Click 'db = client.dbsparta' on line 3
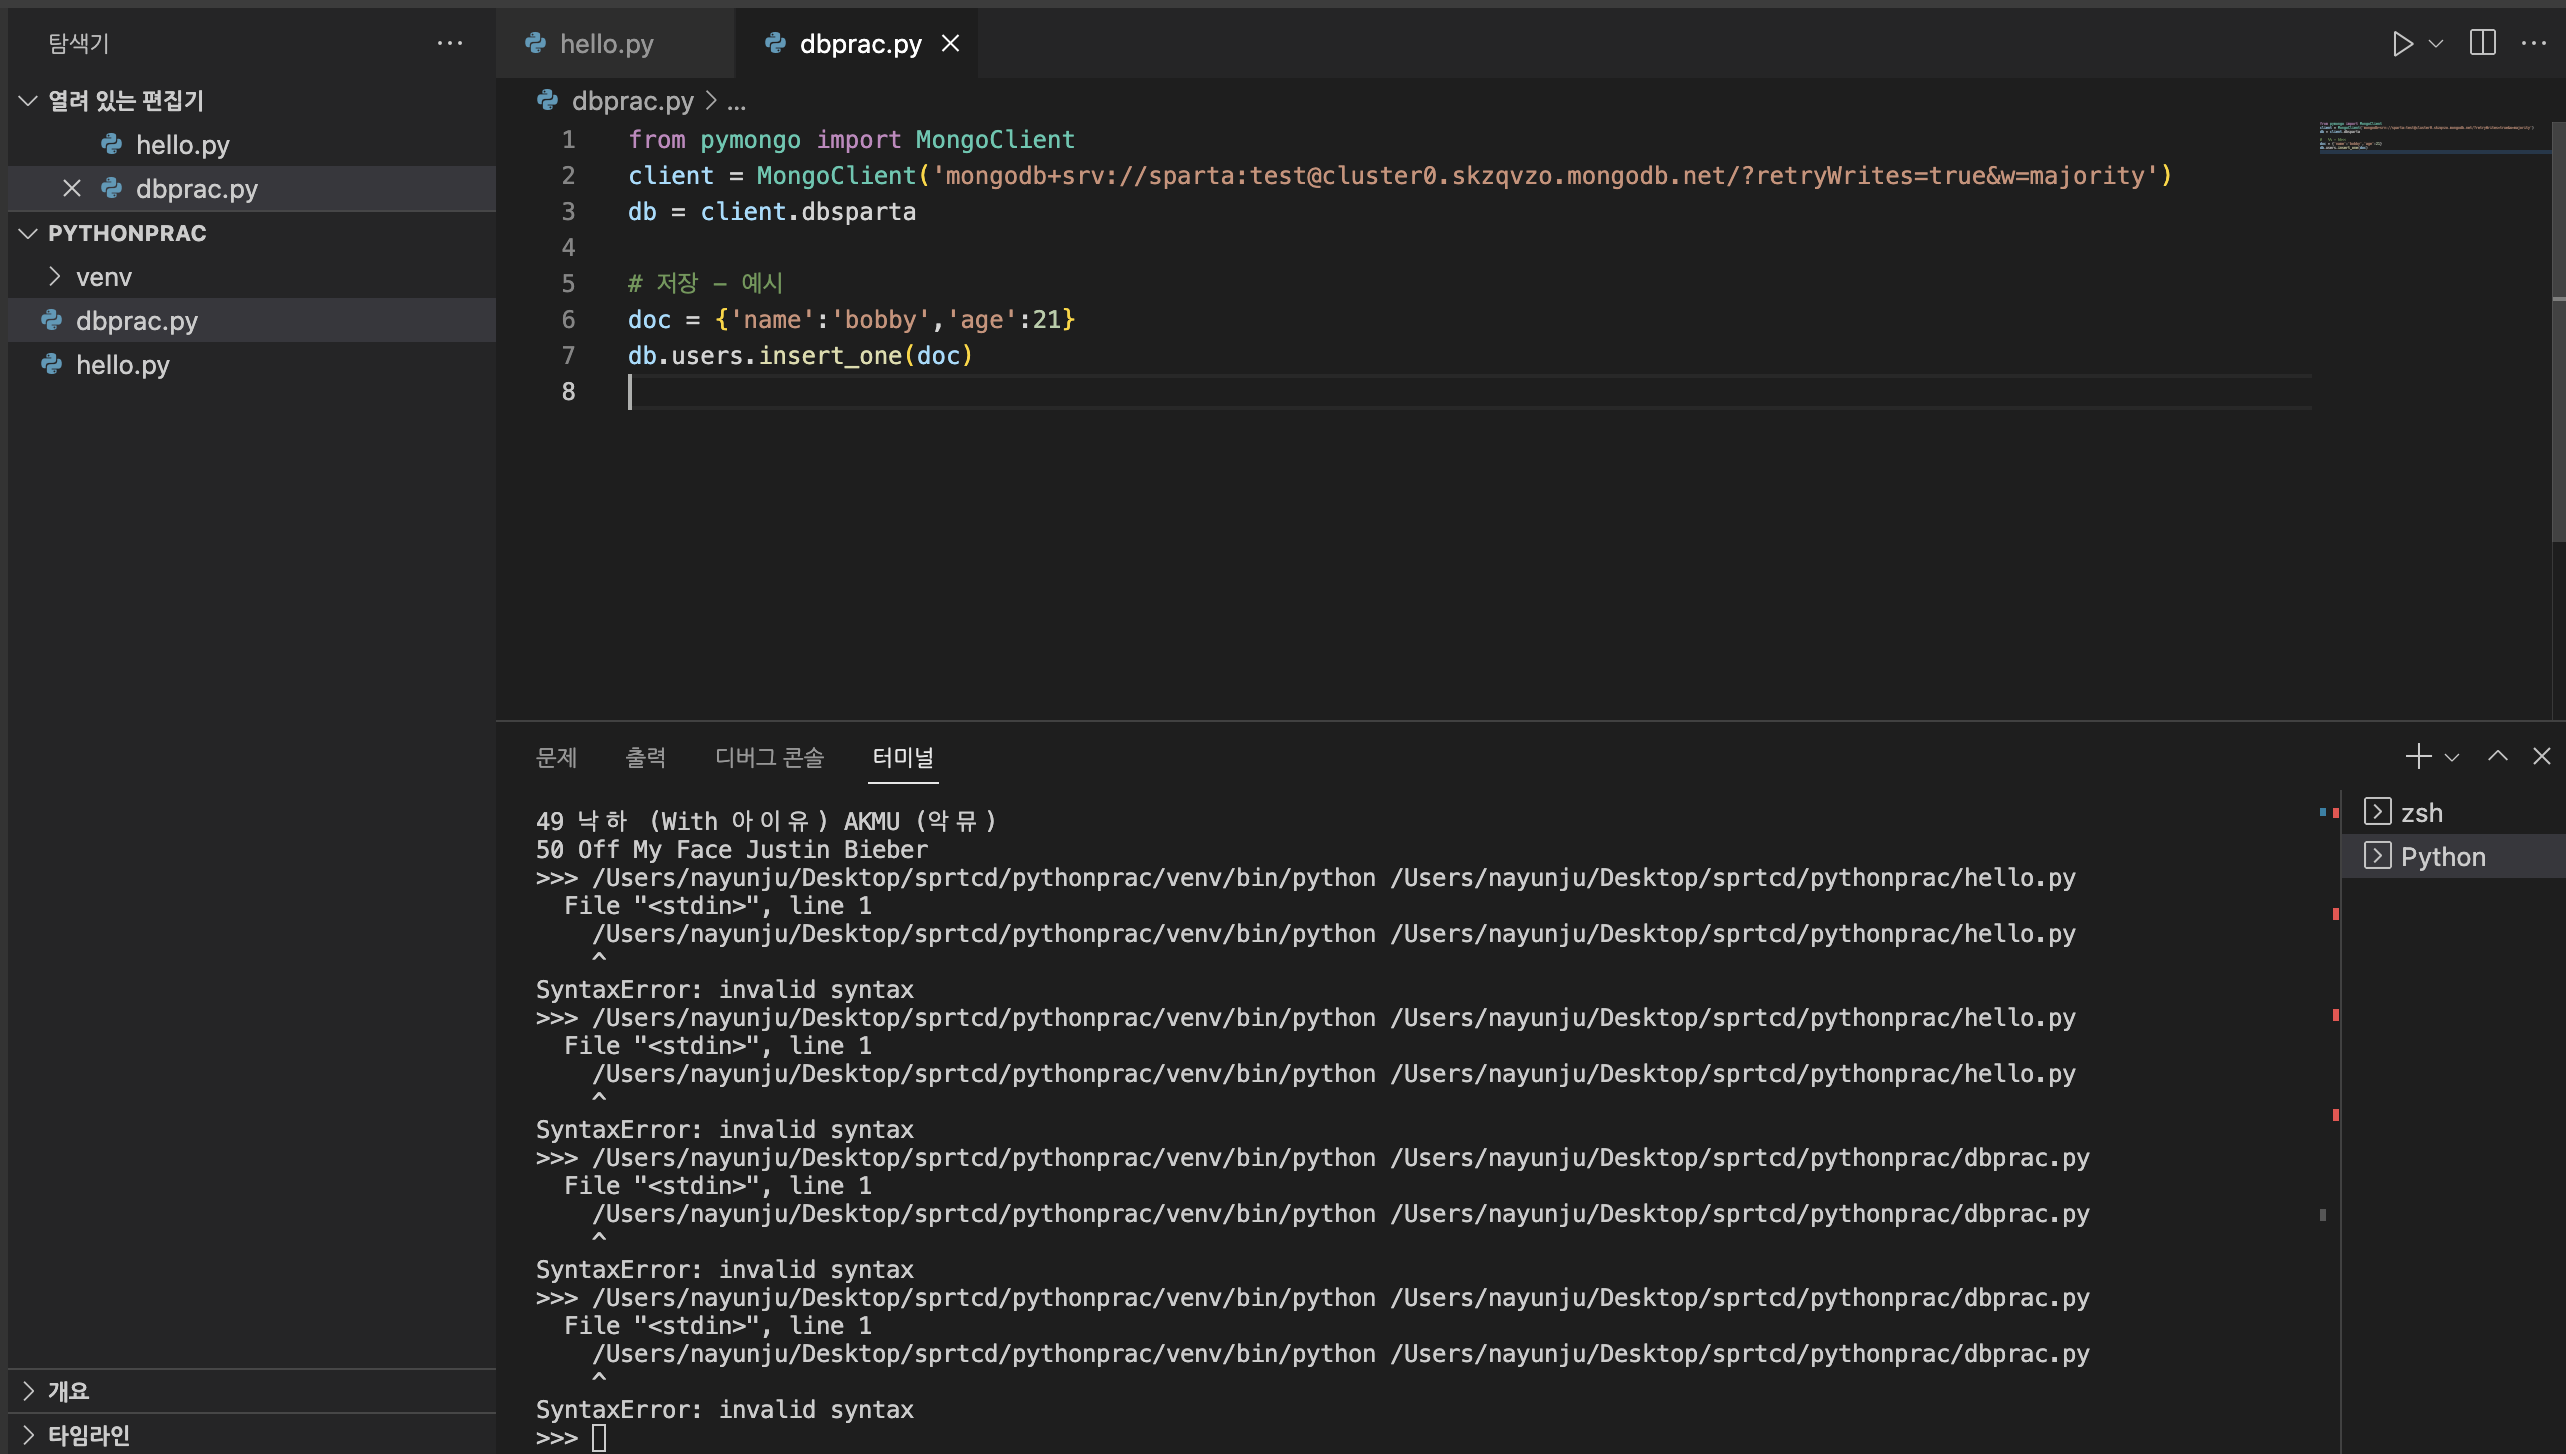2566x1454 pixels. tap(772, 212)
